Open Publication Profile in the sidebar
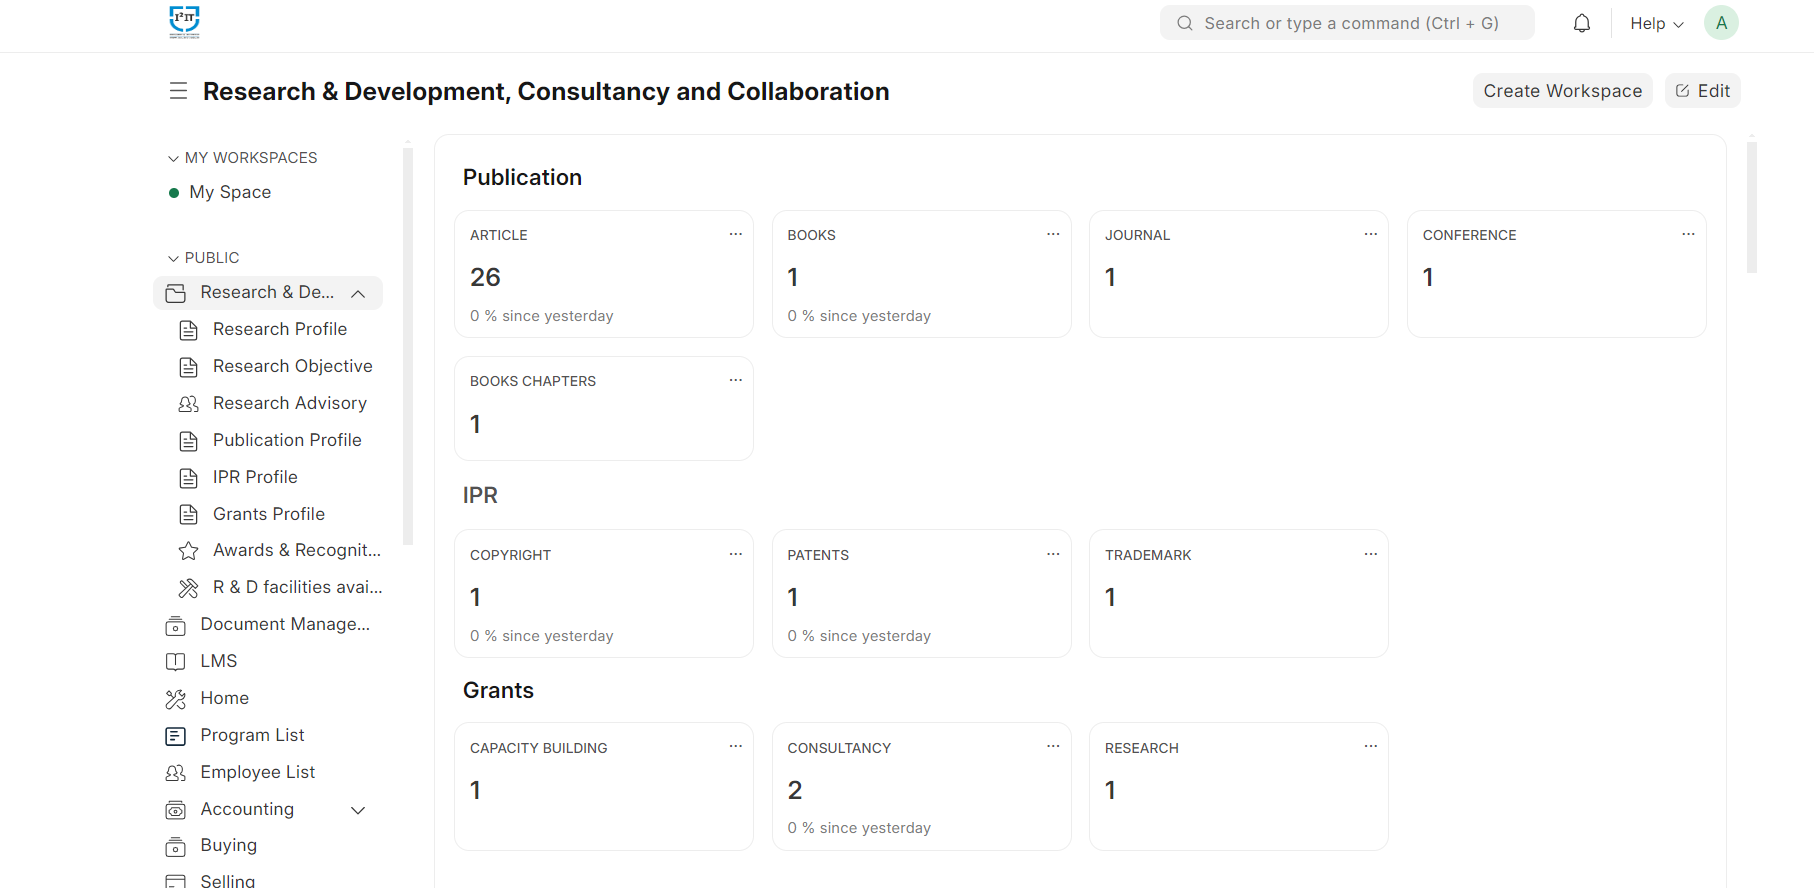This screenshot has width=1814, height=888. point(287,440)
